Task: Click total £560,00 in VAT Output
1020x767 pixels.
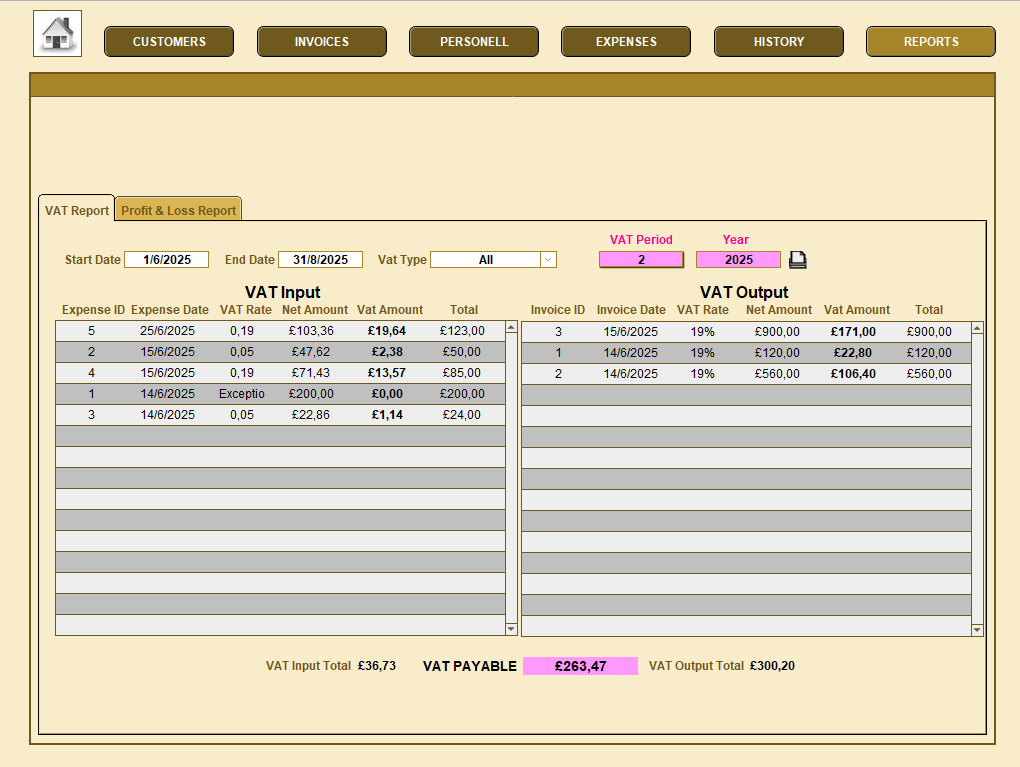Action: [x=929, y=373]
